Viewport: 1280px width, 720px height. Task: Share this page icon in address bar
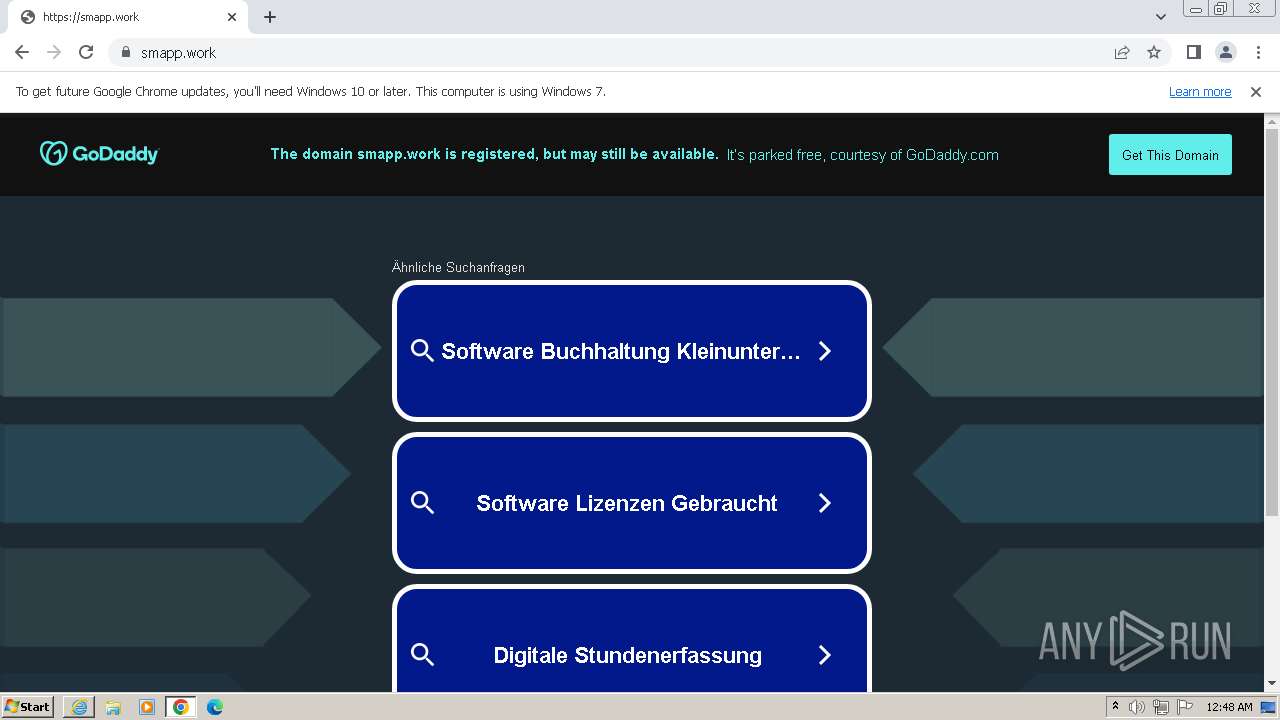[x=1122, y=52]
